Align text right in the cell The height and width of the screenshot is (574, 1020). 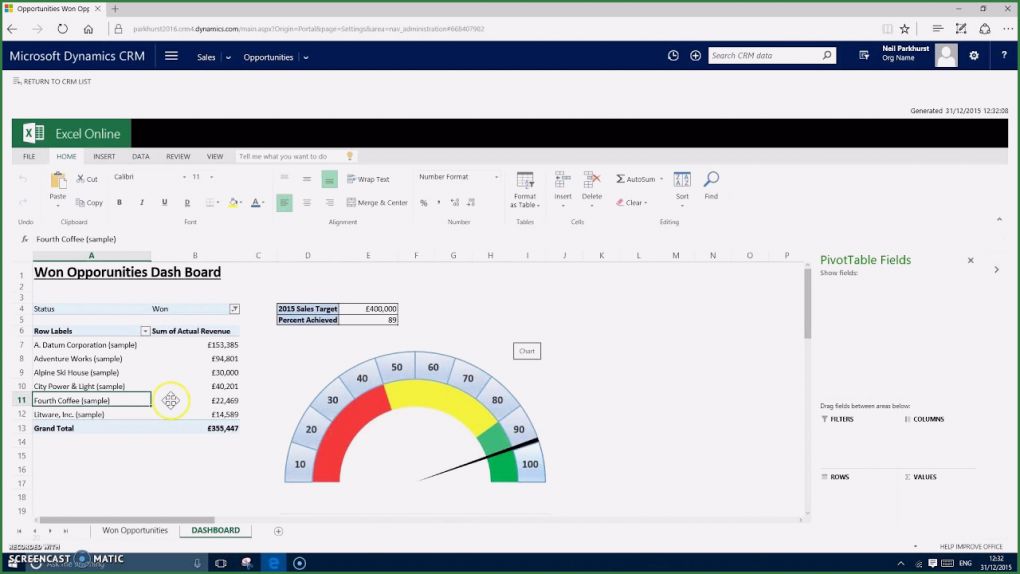[330, 202]
